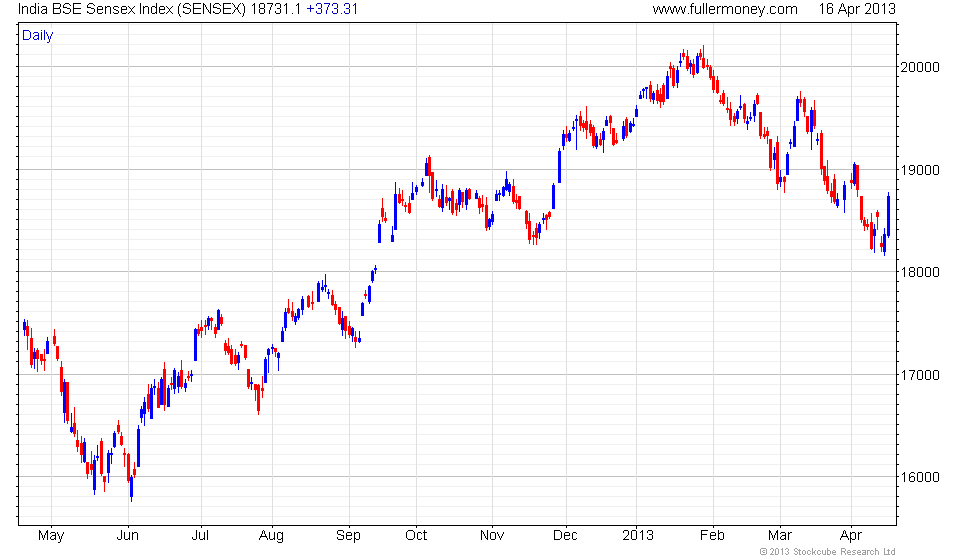
Task: Click the 18000 price axis label
Action: point(919,272)
